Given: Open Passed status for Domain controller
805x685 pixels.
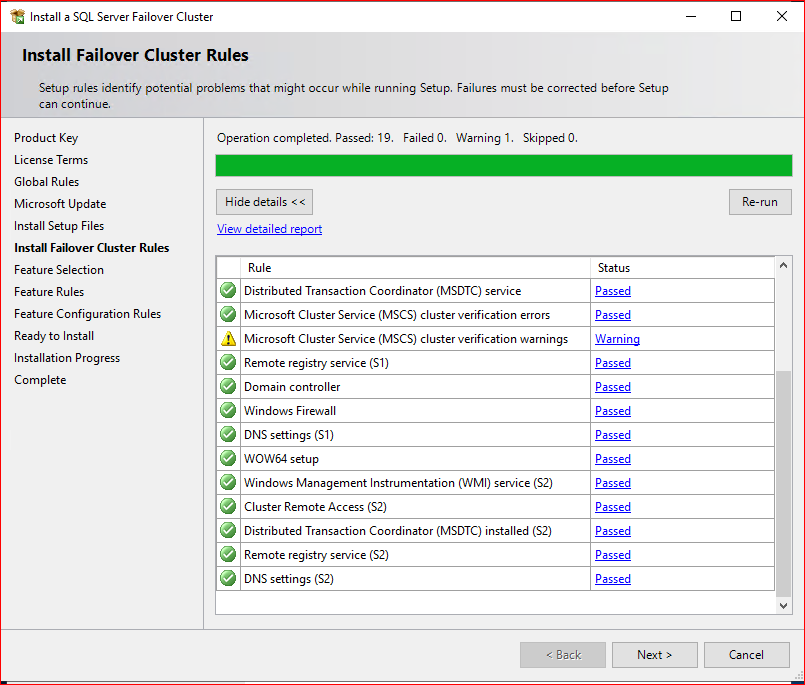Looking at the screenshot, I should point(612,387).
